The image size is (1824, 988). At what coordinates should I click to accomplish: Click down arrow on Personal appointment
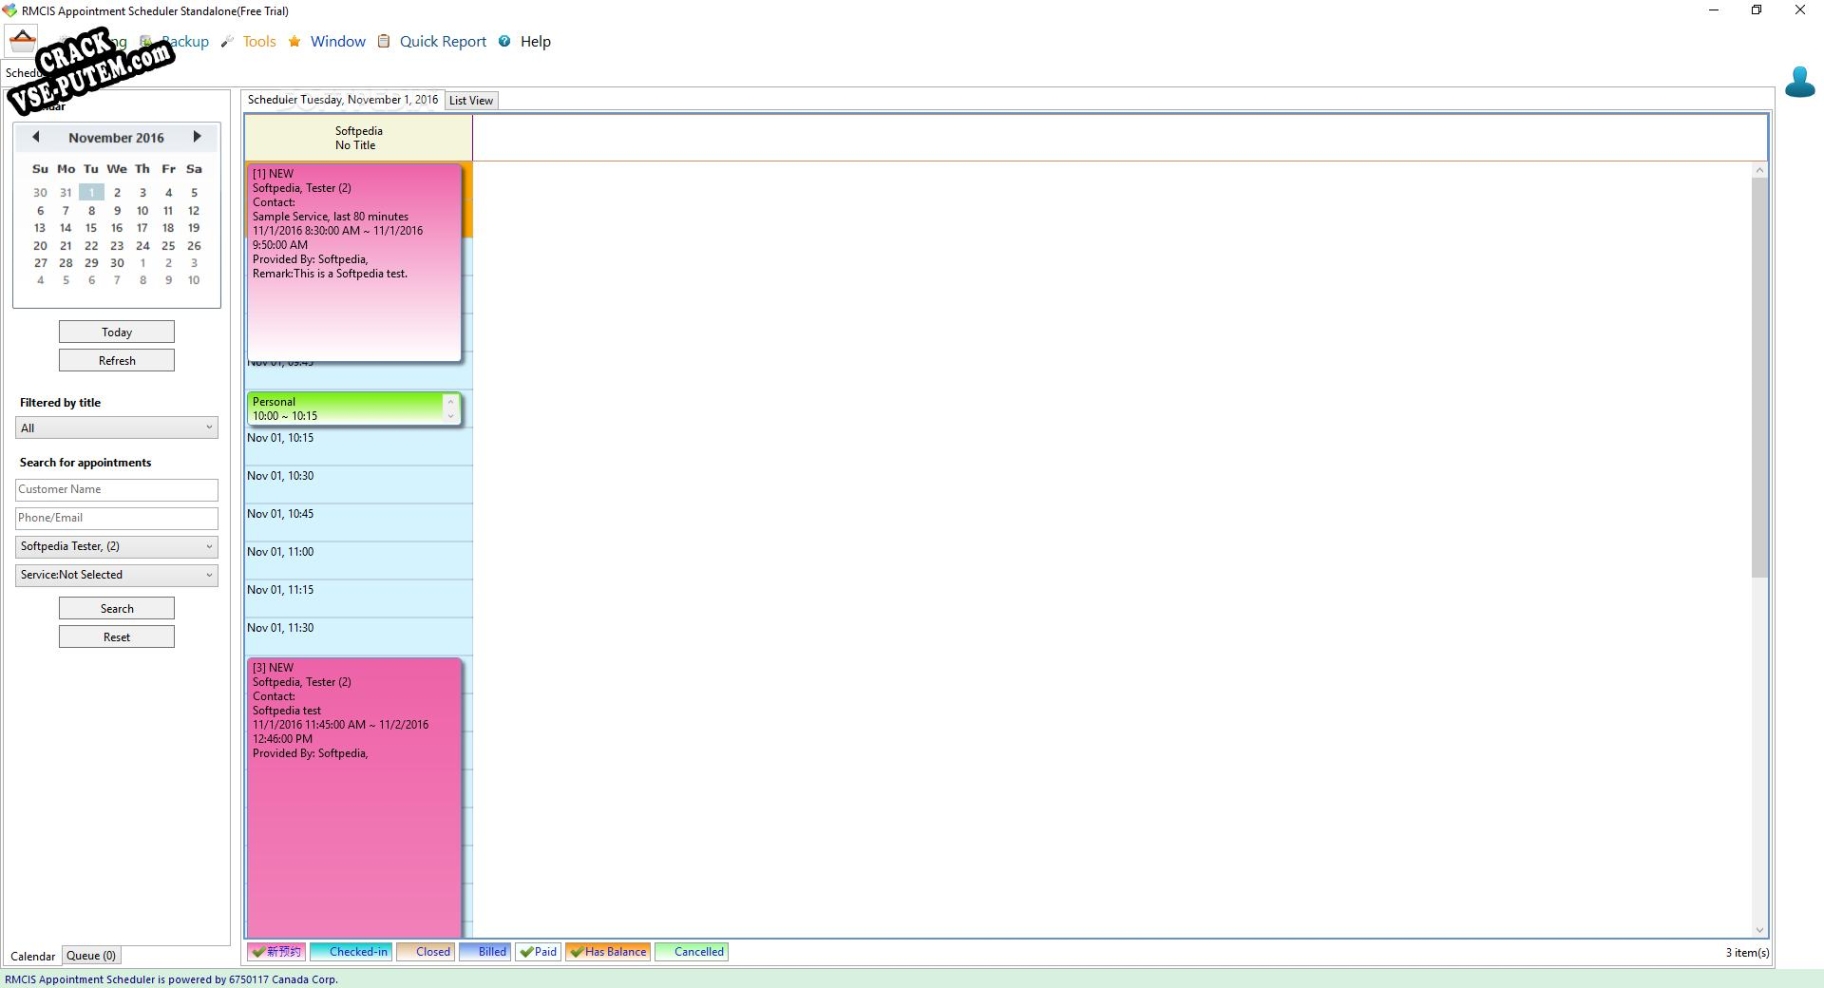[450, 416]
